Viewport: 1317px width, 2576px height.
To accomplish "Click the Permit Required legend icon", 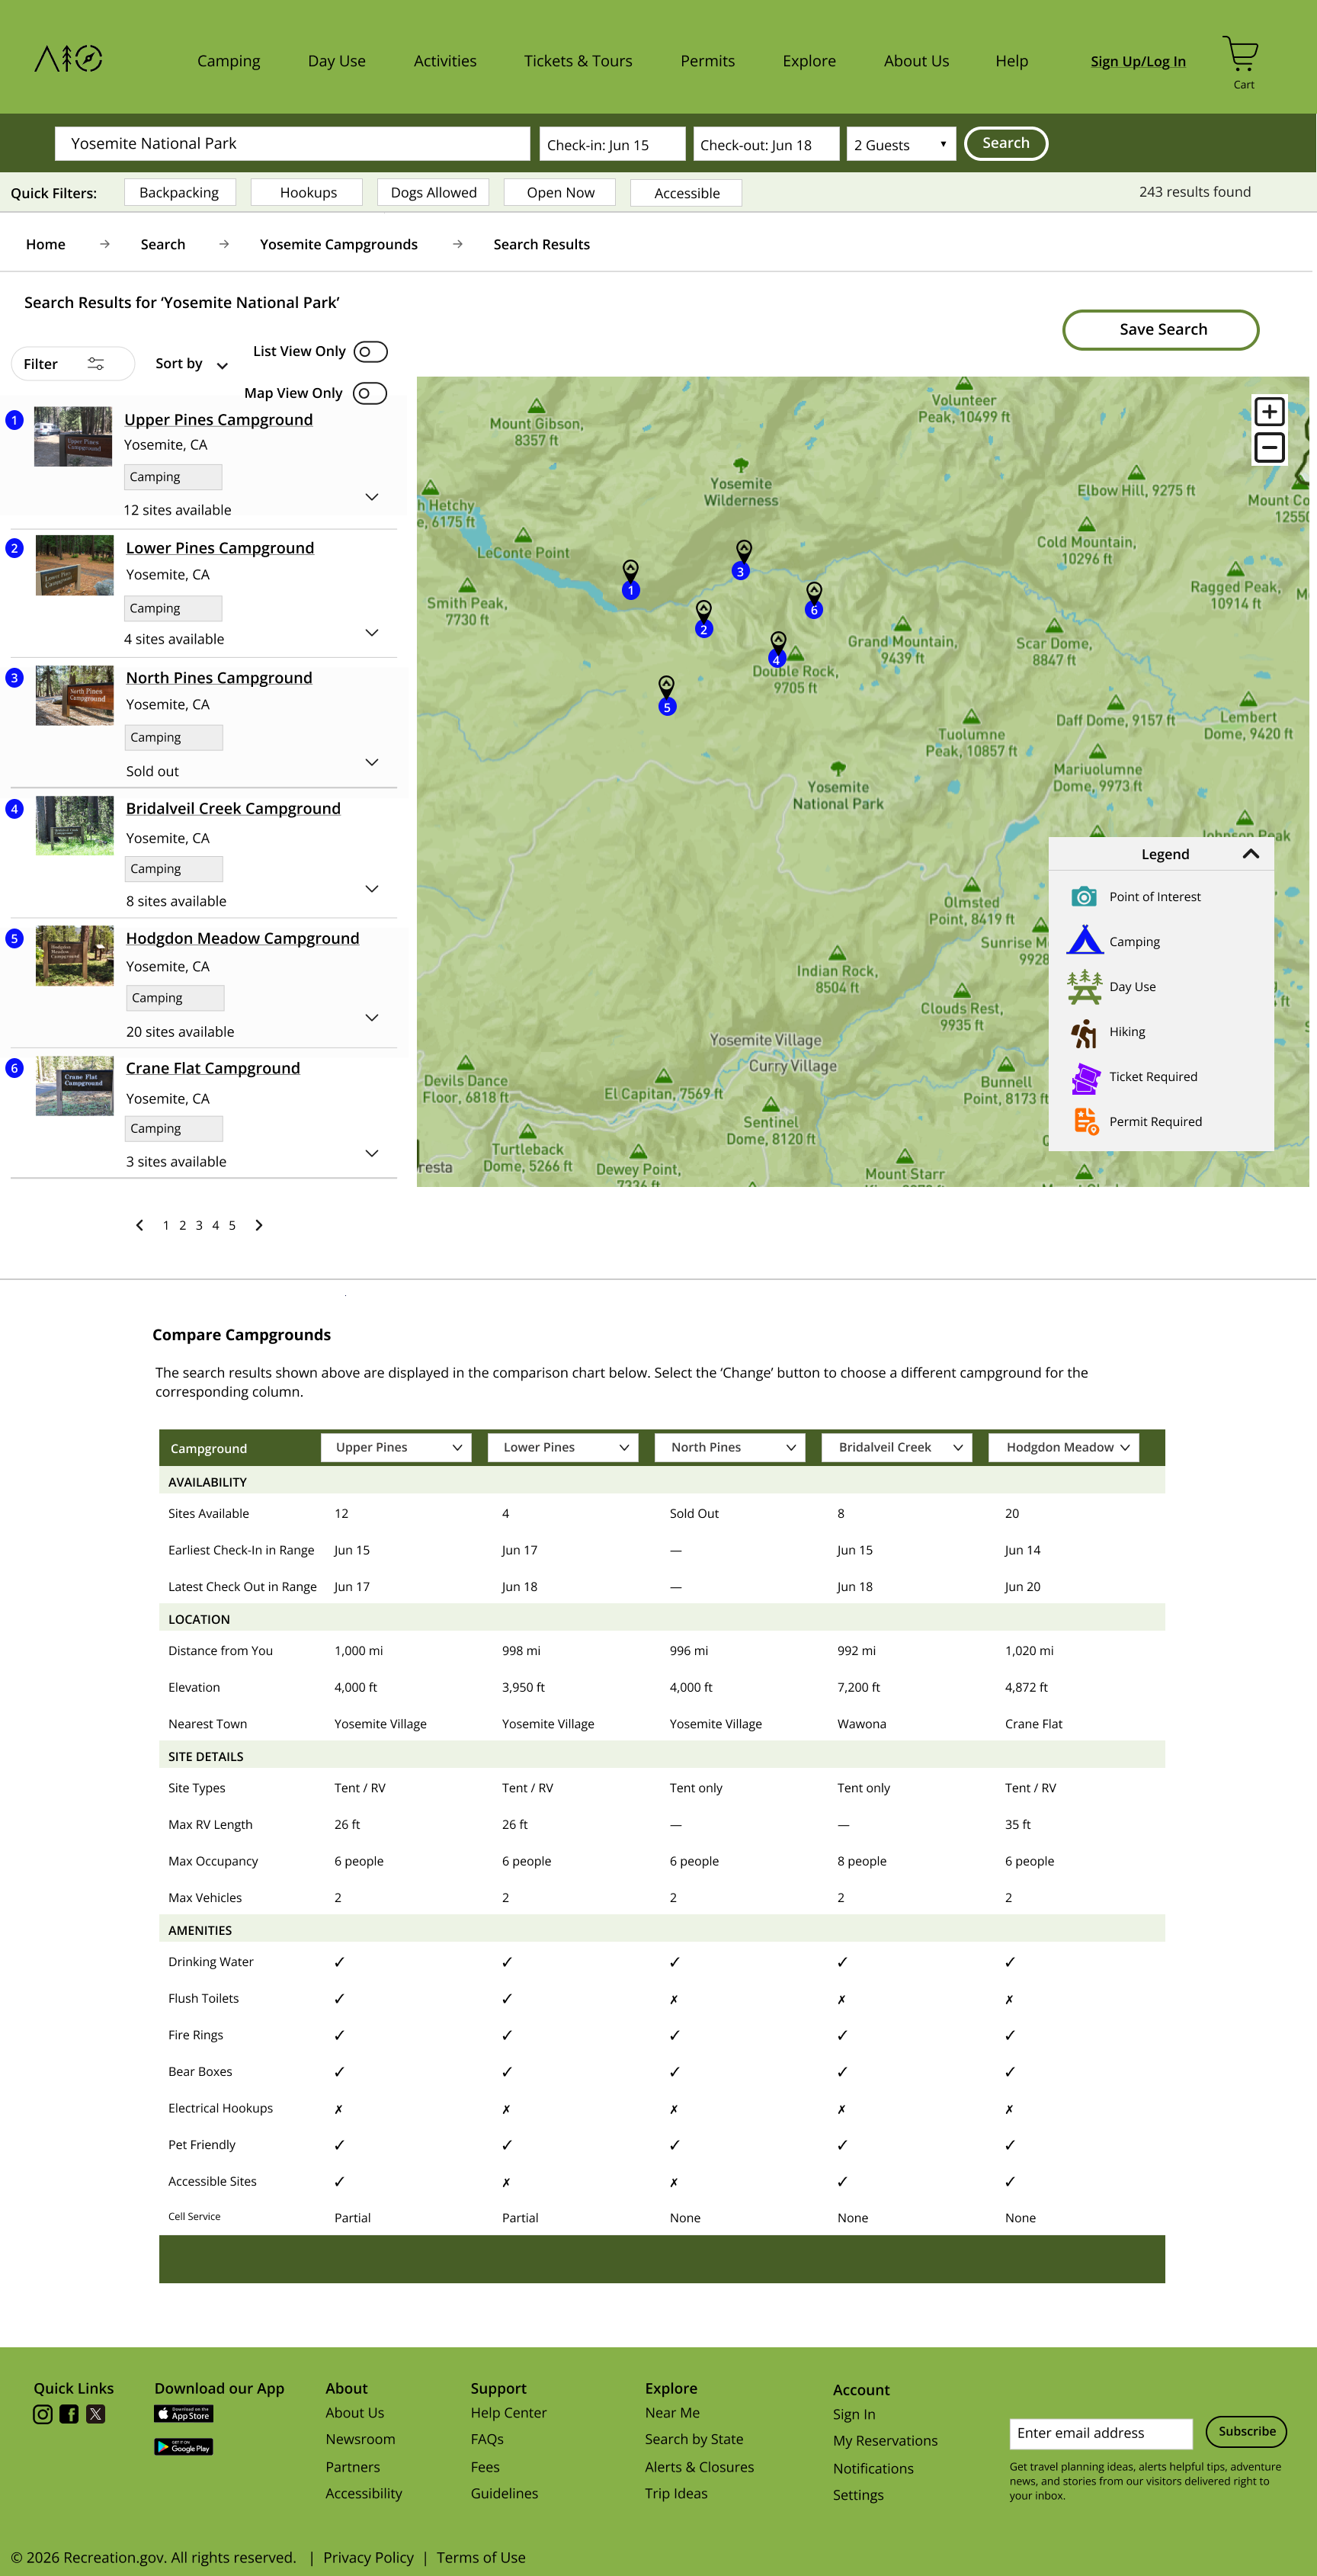I will click(1086, 1122).
